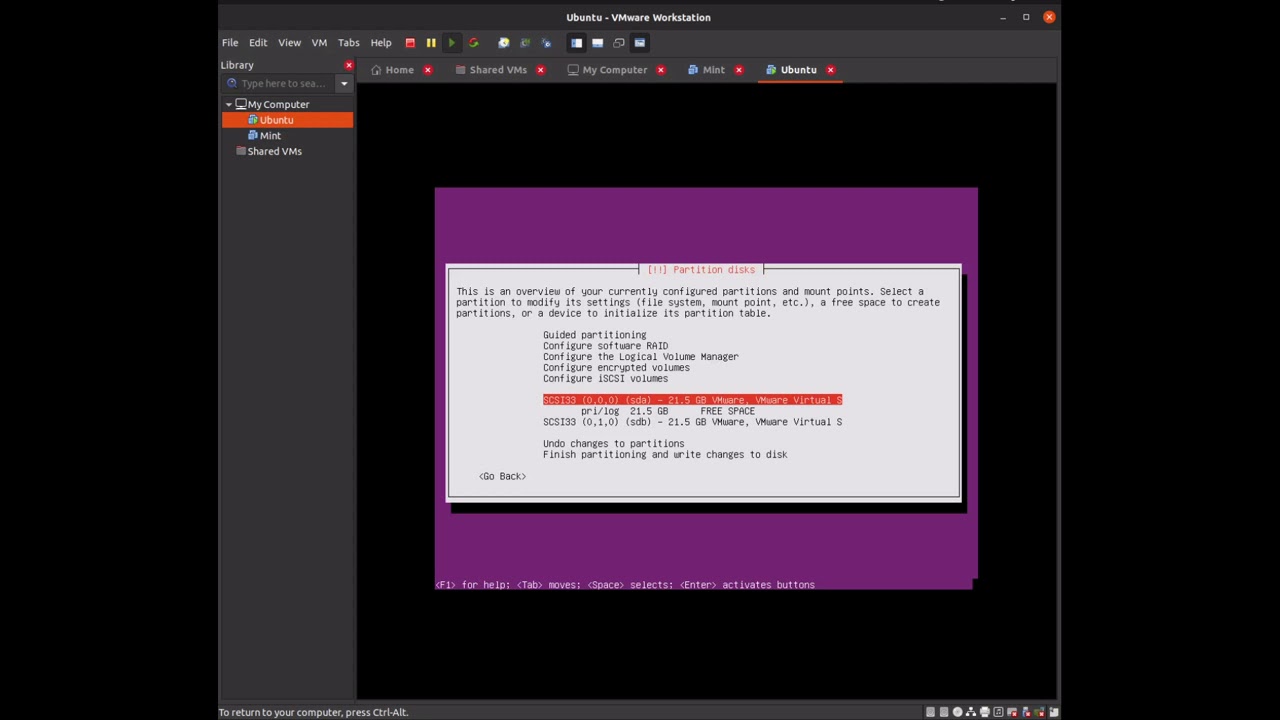Image resolution: width=1280 pixels, height=720 pixels.
Task: Click the CD/DVD drive status bar icon
Action: point(958,712)
